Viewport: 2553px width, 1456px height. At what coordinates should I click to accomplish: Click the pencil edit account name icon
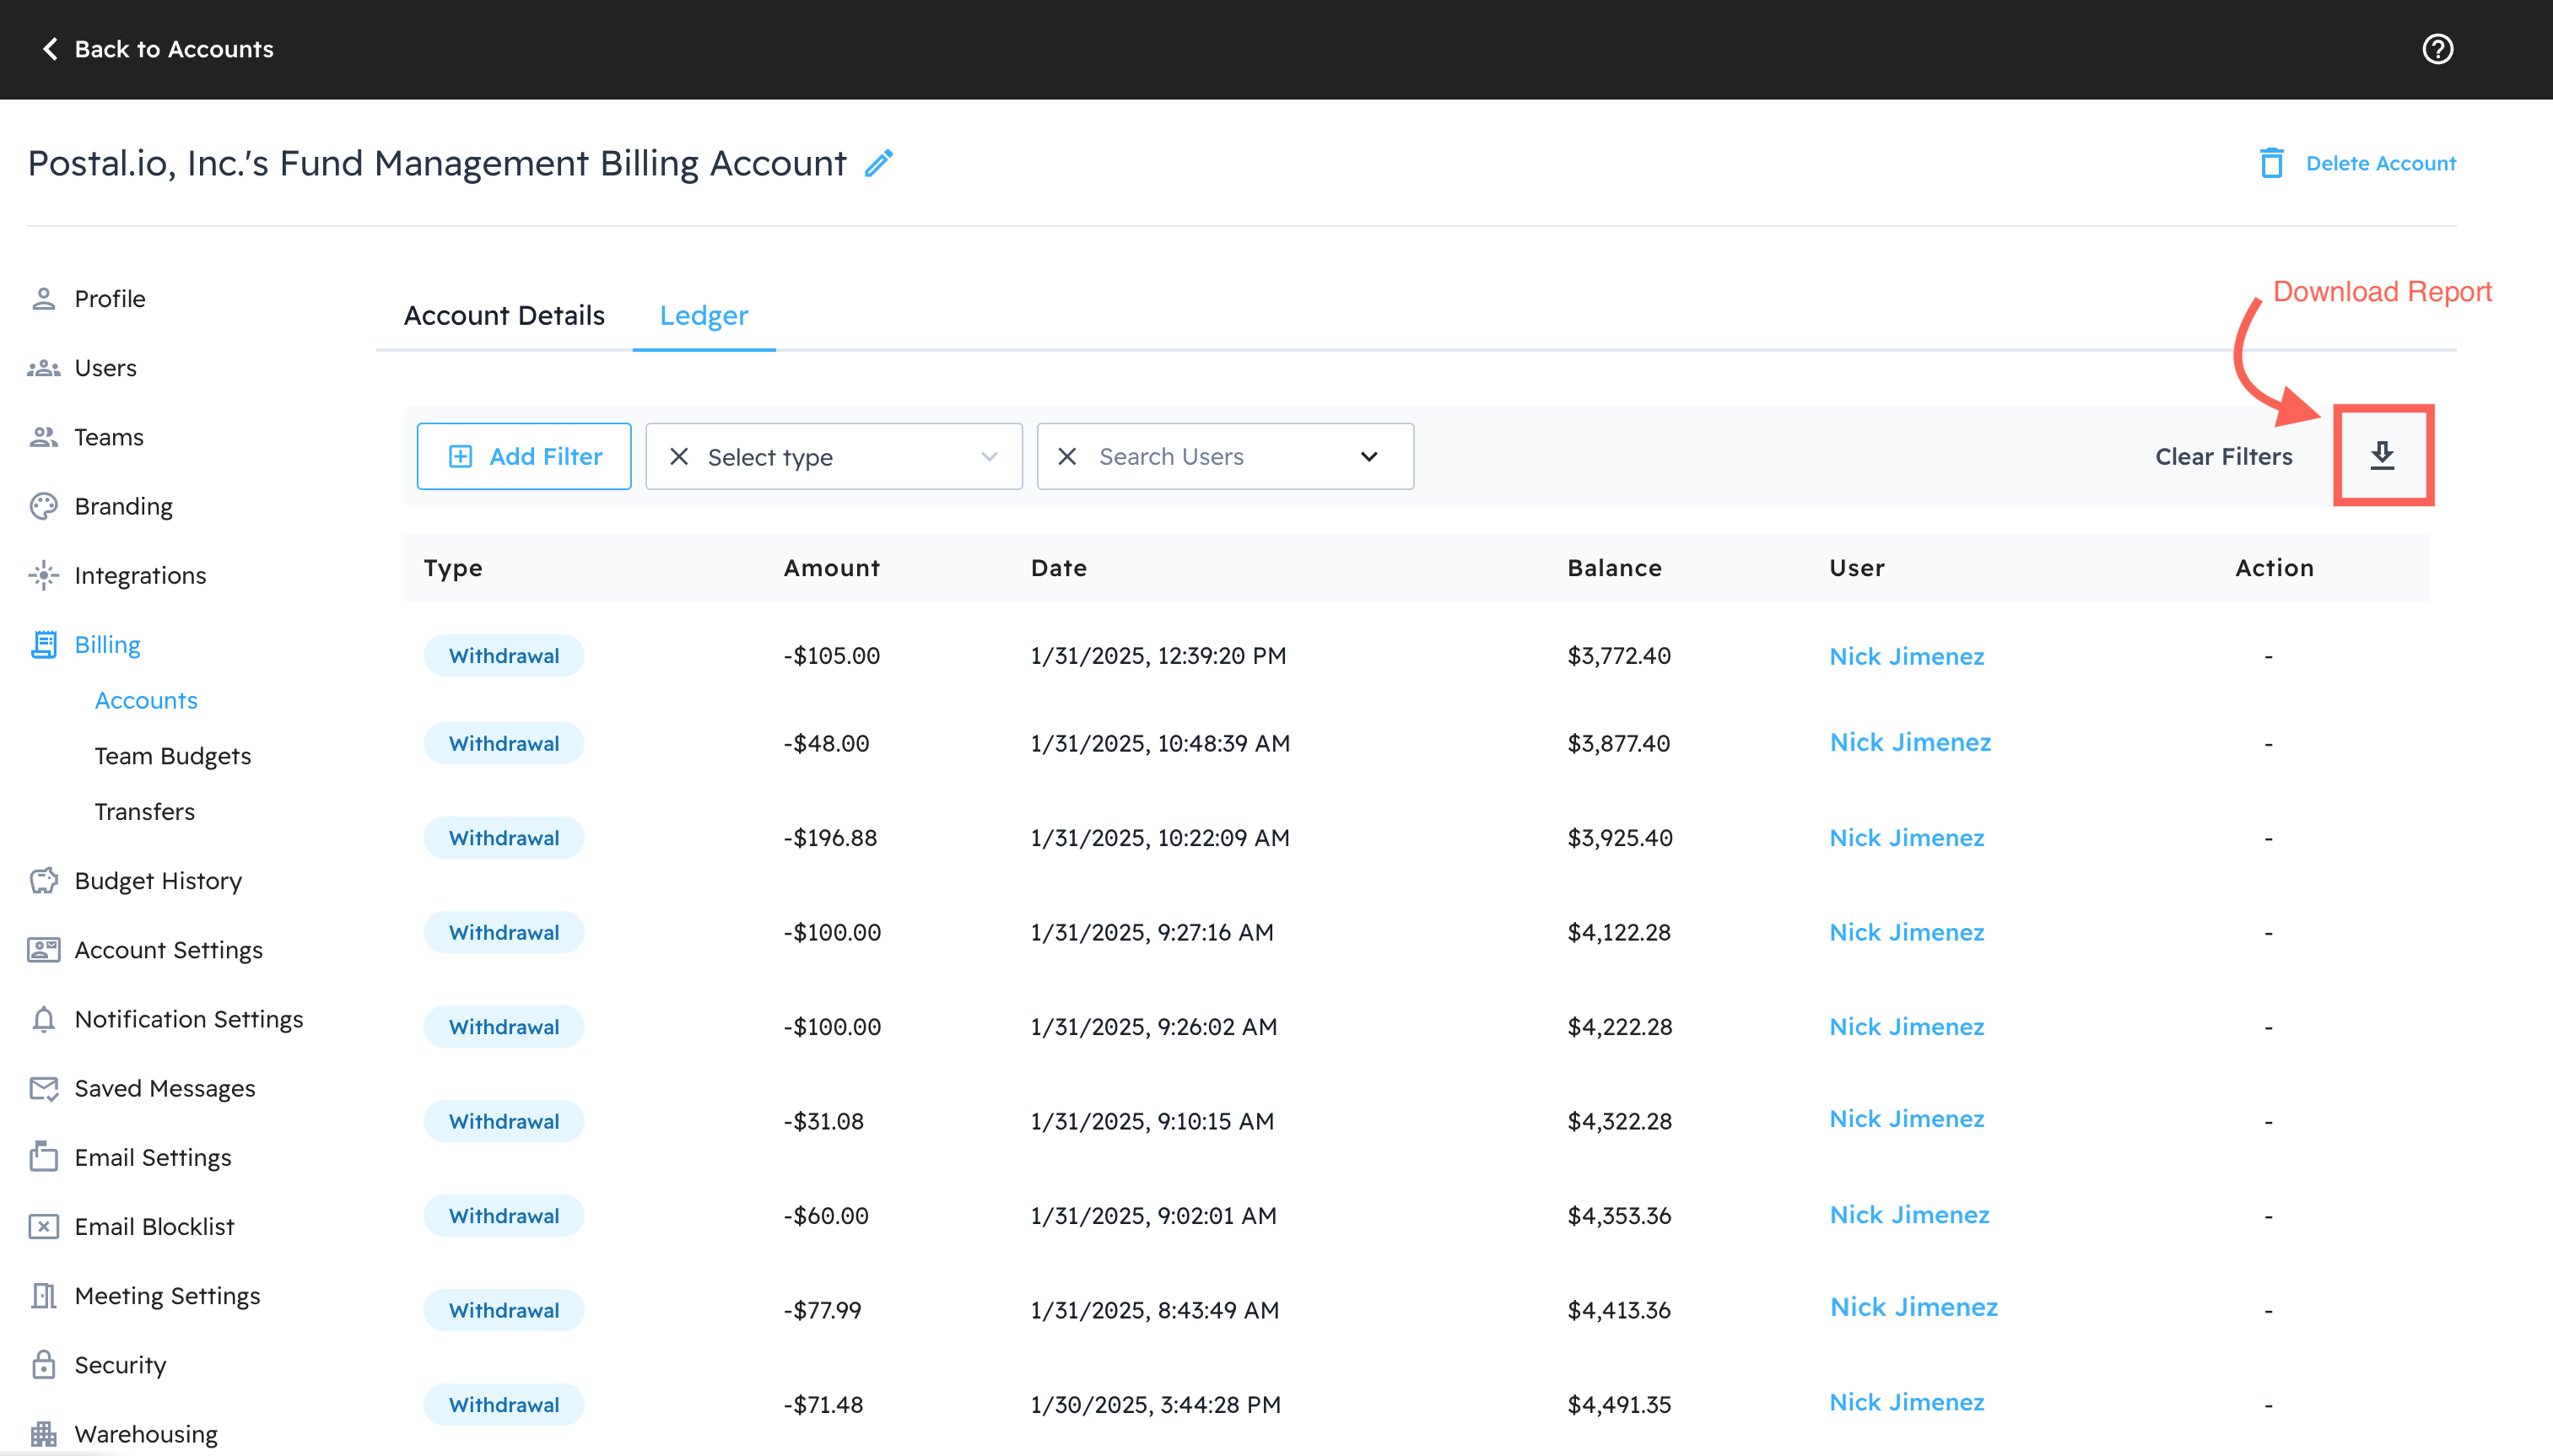[879, 163]
